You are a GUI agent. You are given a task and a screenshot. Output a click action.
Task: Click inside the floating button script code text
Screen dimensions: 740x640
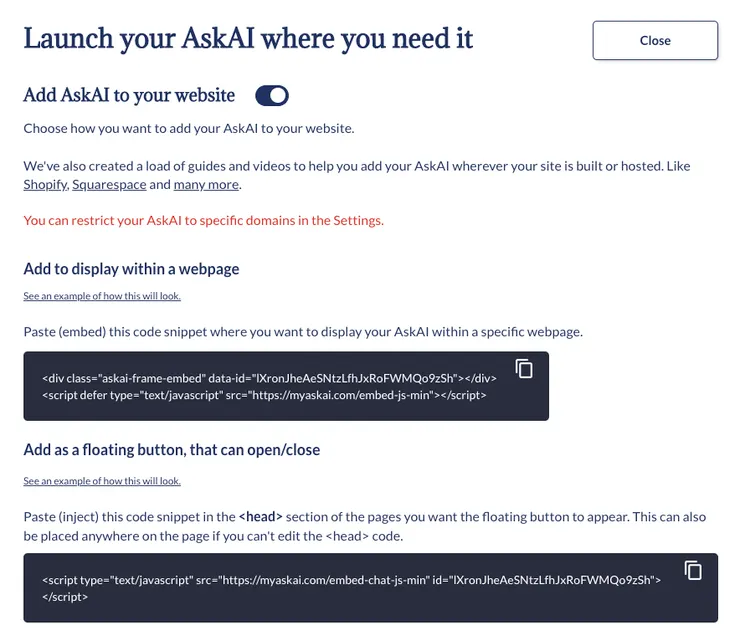pos(350,579)
